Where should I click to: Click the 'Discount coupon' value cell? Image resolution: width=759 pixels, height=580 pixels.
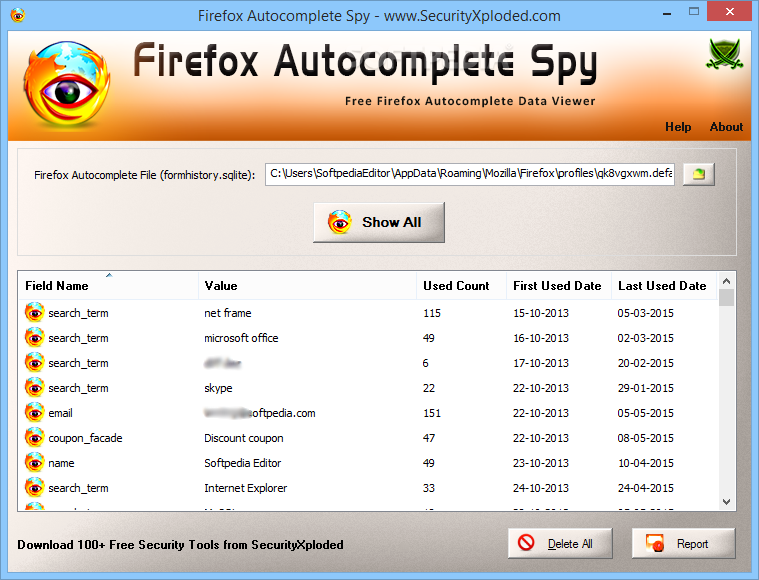pos(243,438)
